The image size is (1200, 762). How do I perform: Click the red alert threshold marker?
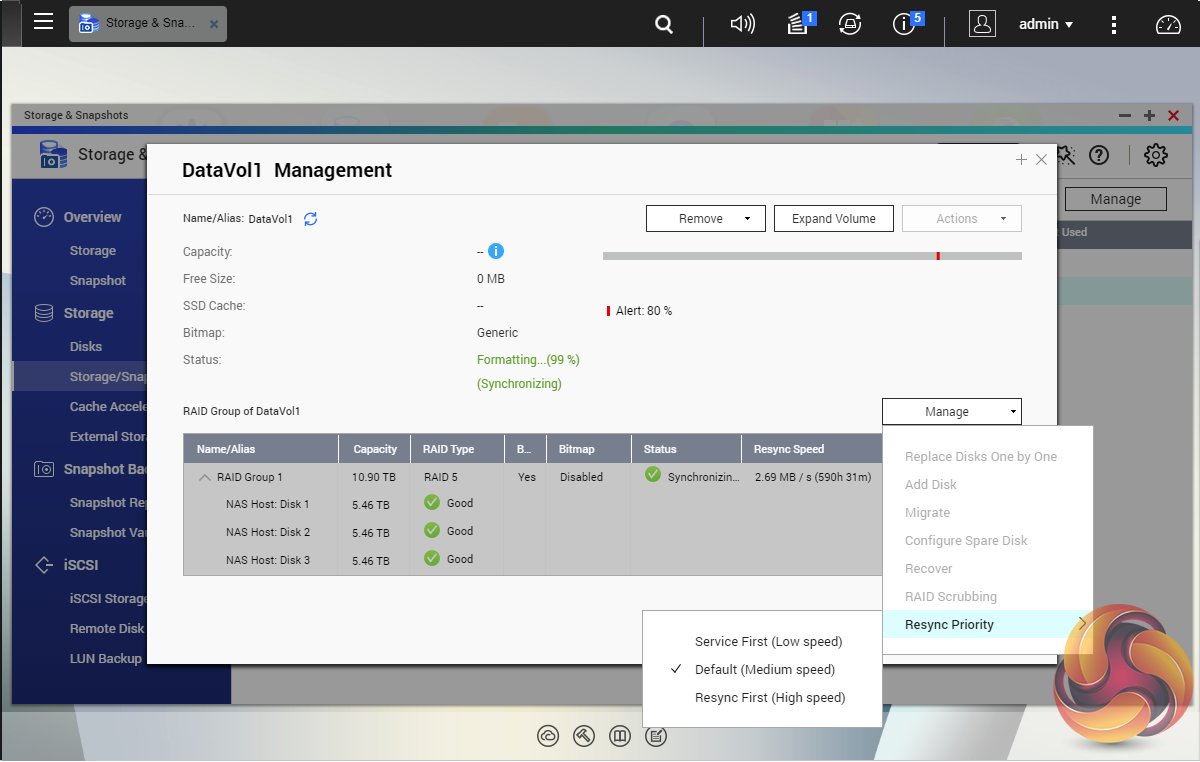click(x=938, y=256)
